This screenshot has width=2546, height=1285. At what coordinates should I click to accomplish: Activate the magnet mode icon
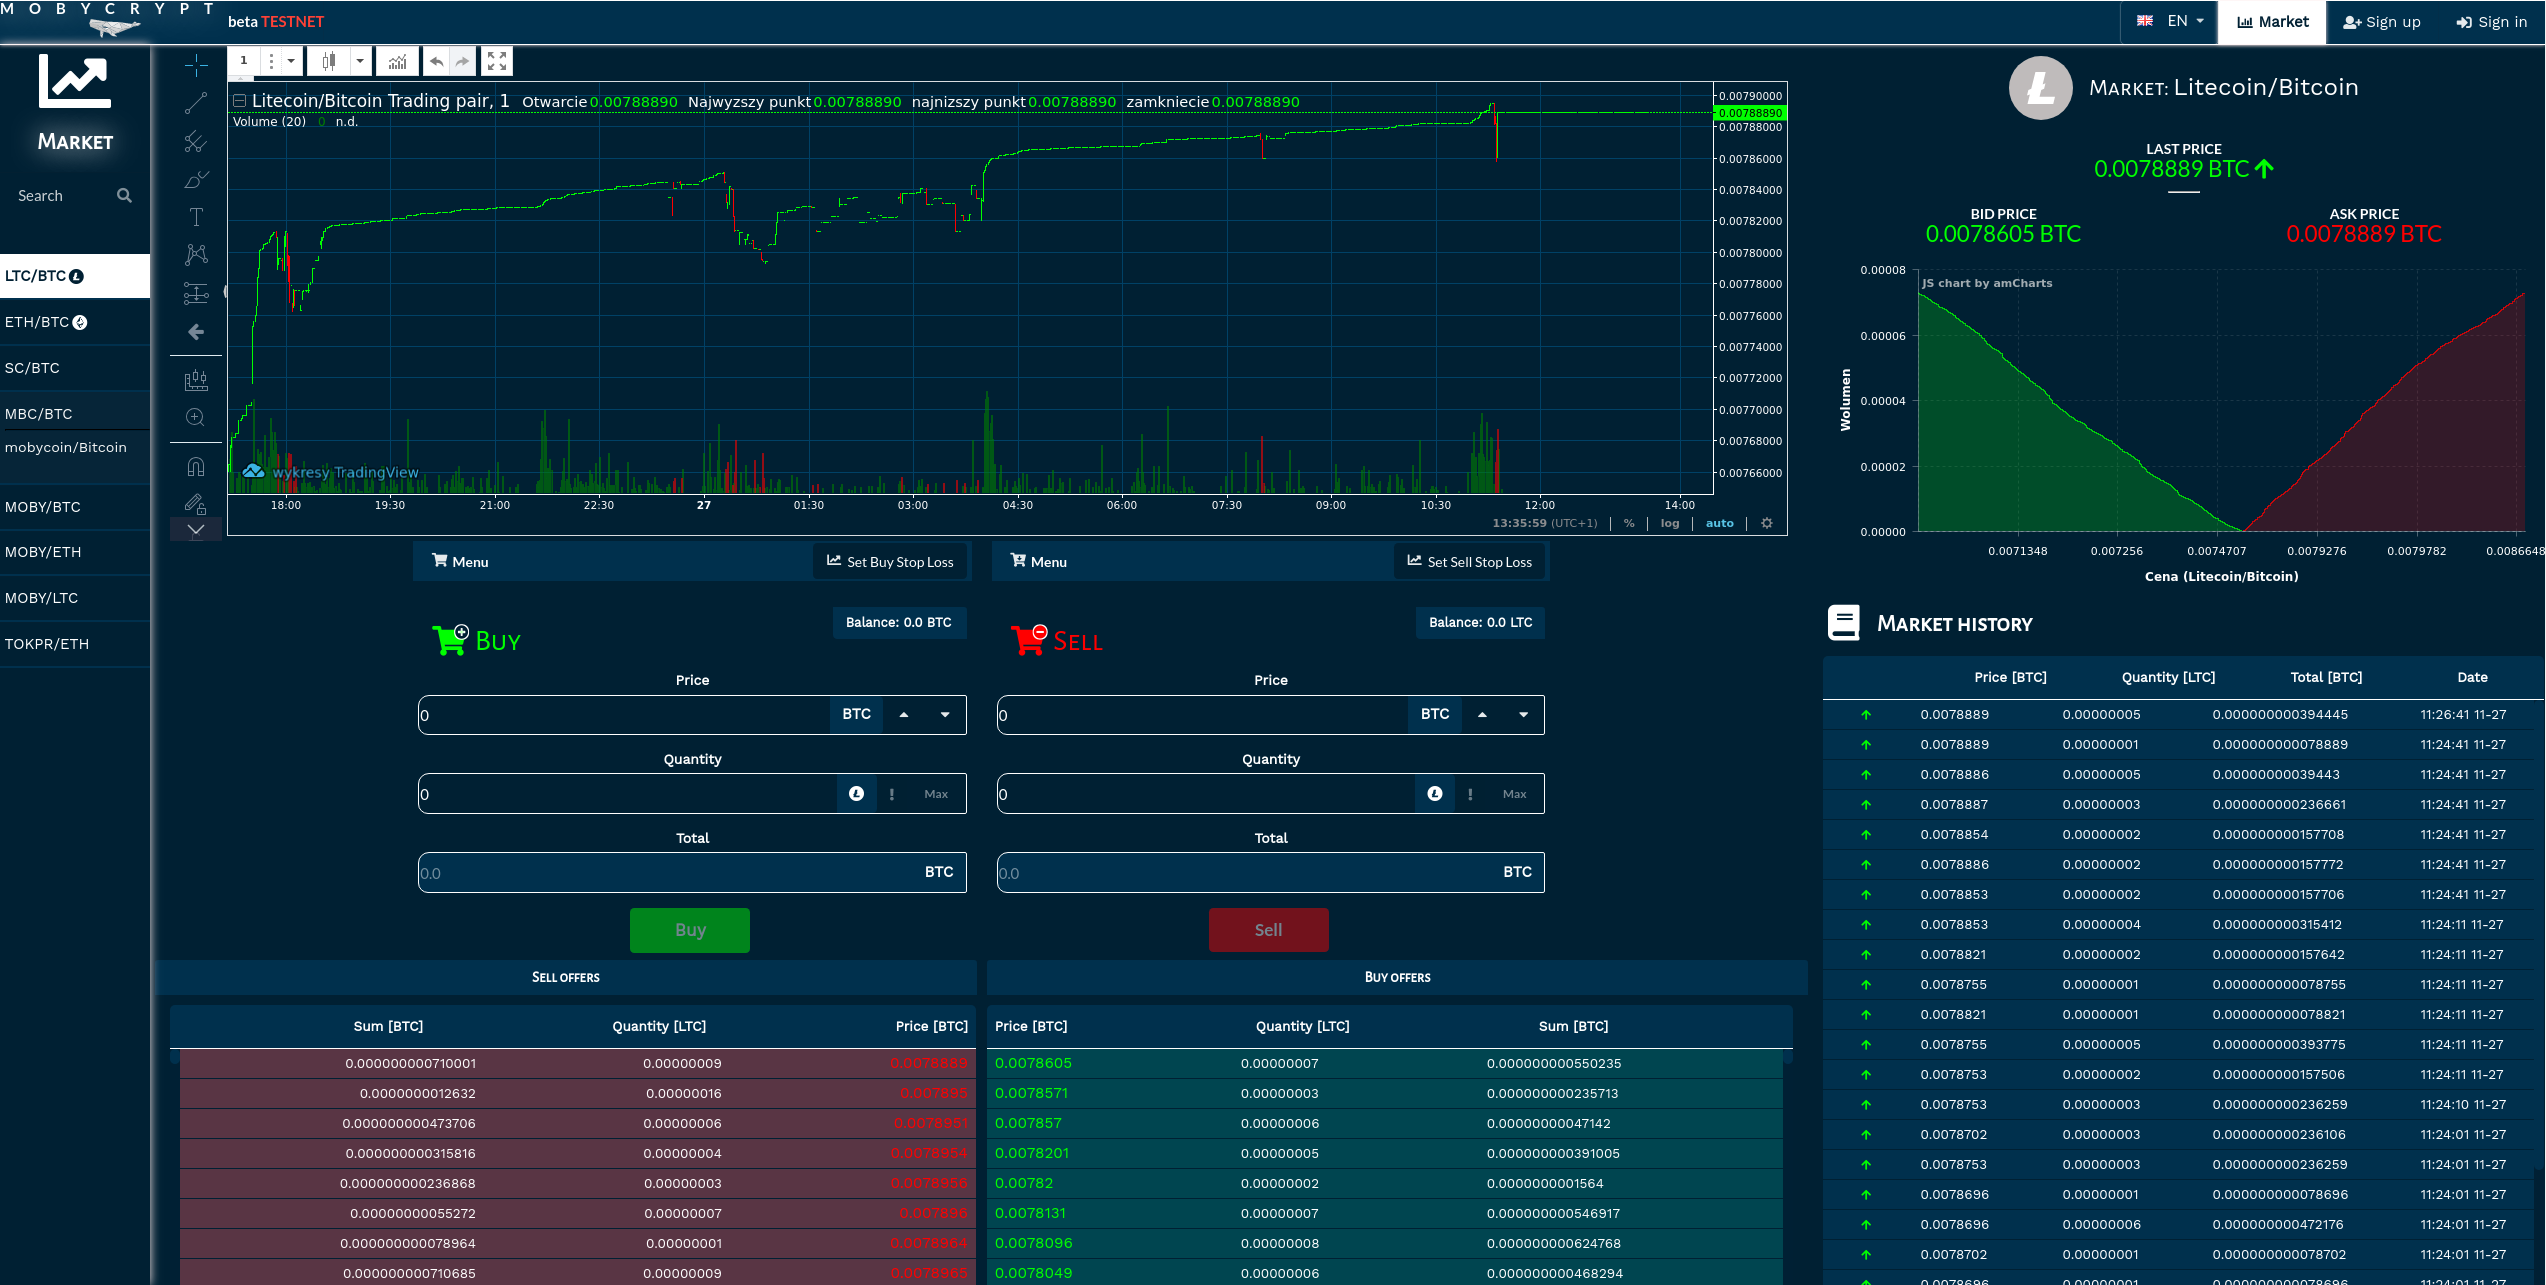(196, 466)
